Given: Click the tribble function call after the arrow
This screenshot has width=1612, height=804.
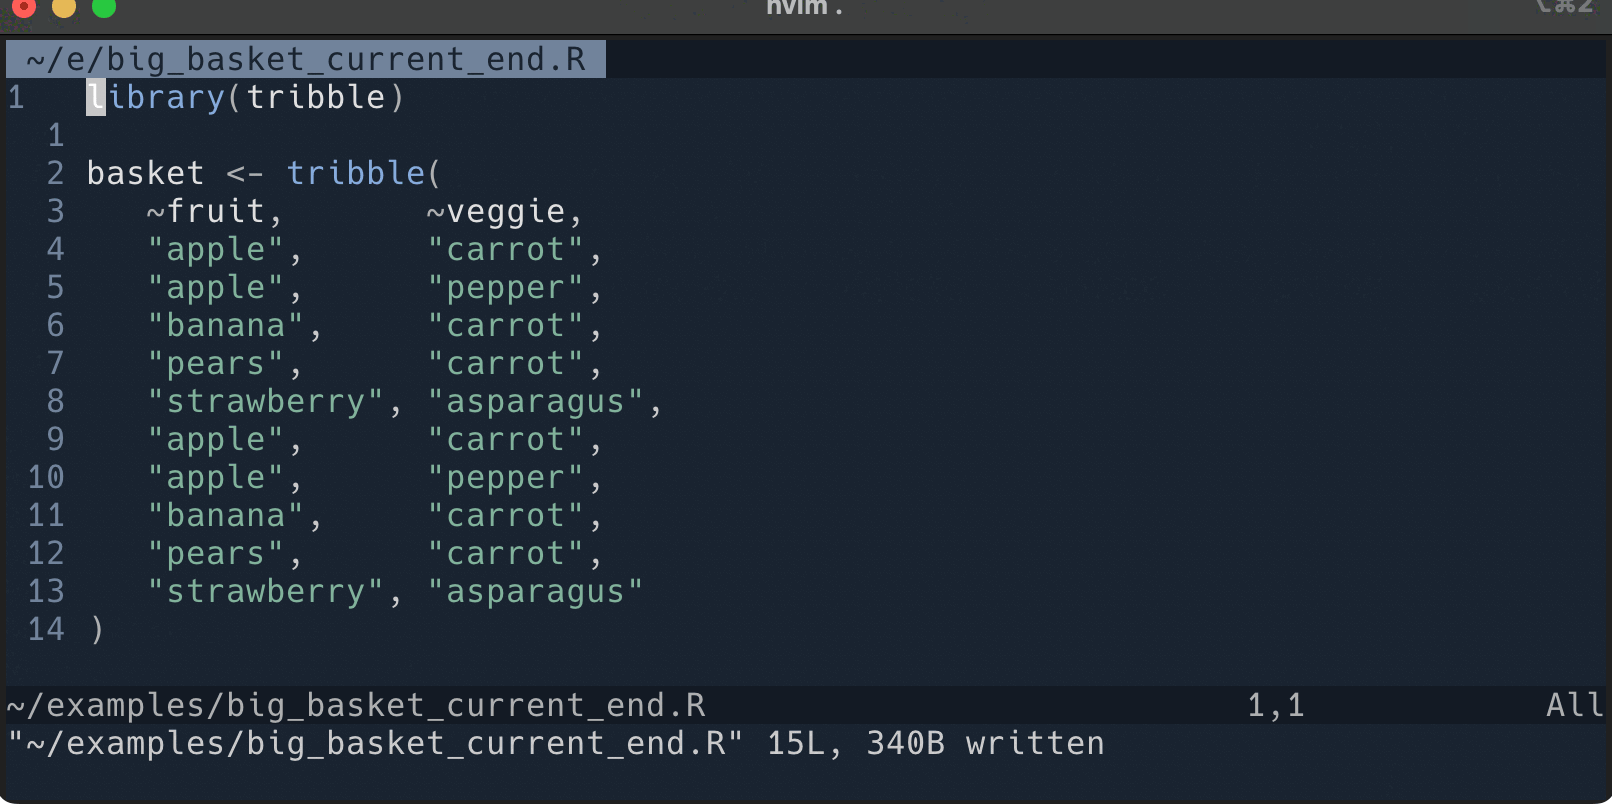Looking at the screenshot, I should pyautogui.click(x=356, y=173).
